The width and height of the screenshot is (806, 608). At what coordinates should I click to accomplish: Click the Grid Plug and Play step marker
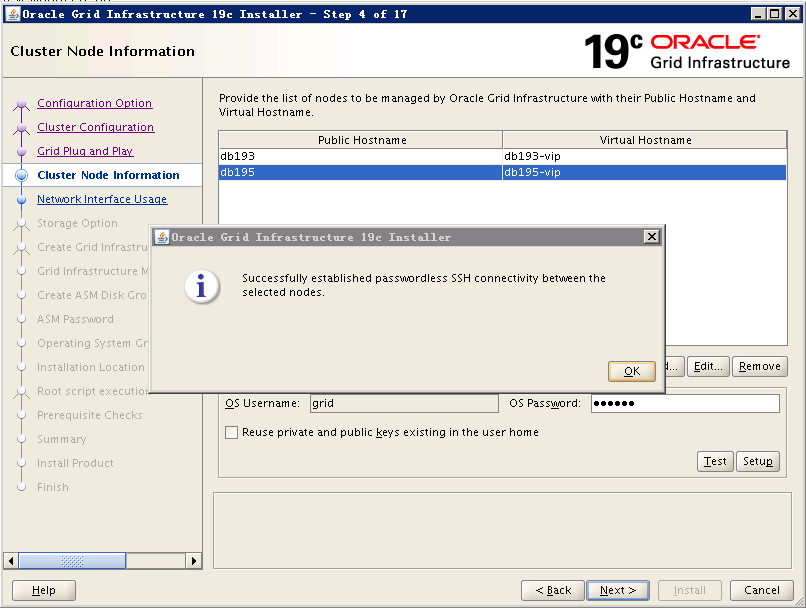click(22, 152)
